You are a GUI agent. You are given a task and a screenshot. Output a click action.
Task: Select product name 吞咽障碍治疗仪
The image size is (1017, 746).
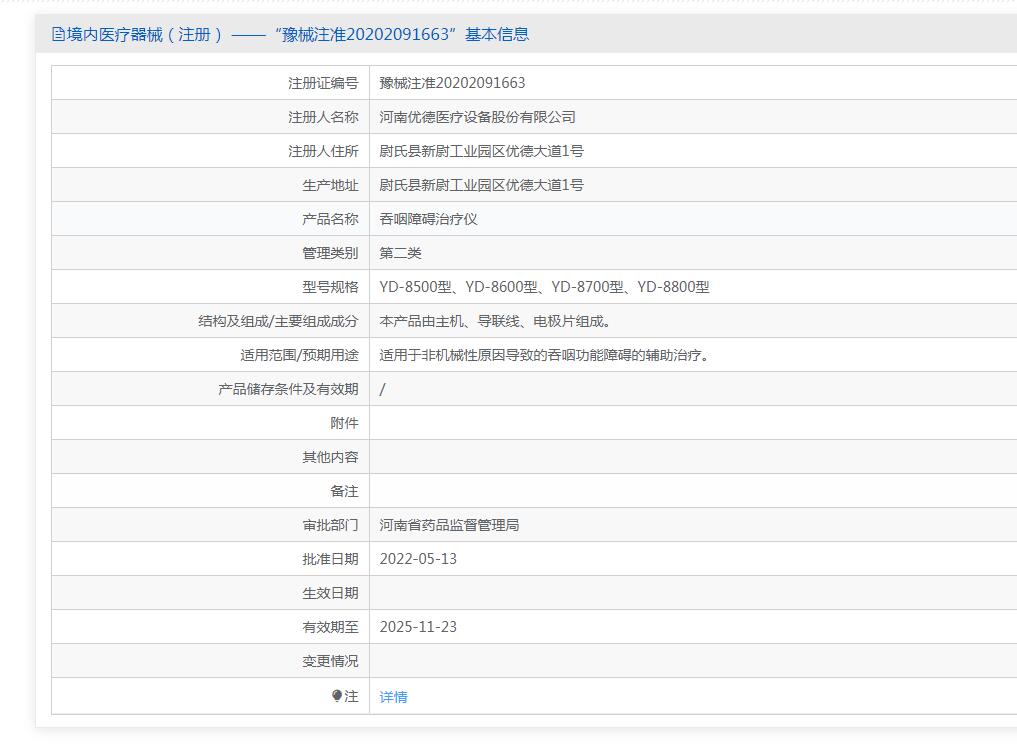(x=428, y=219)
